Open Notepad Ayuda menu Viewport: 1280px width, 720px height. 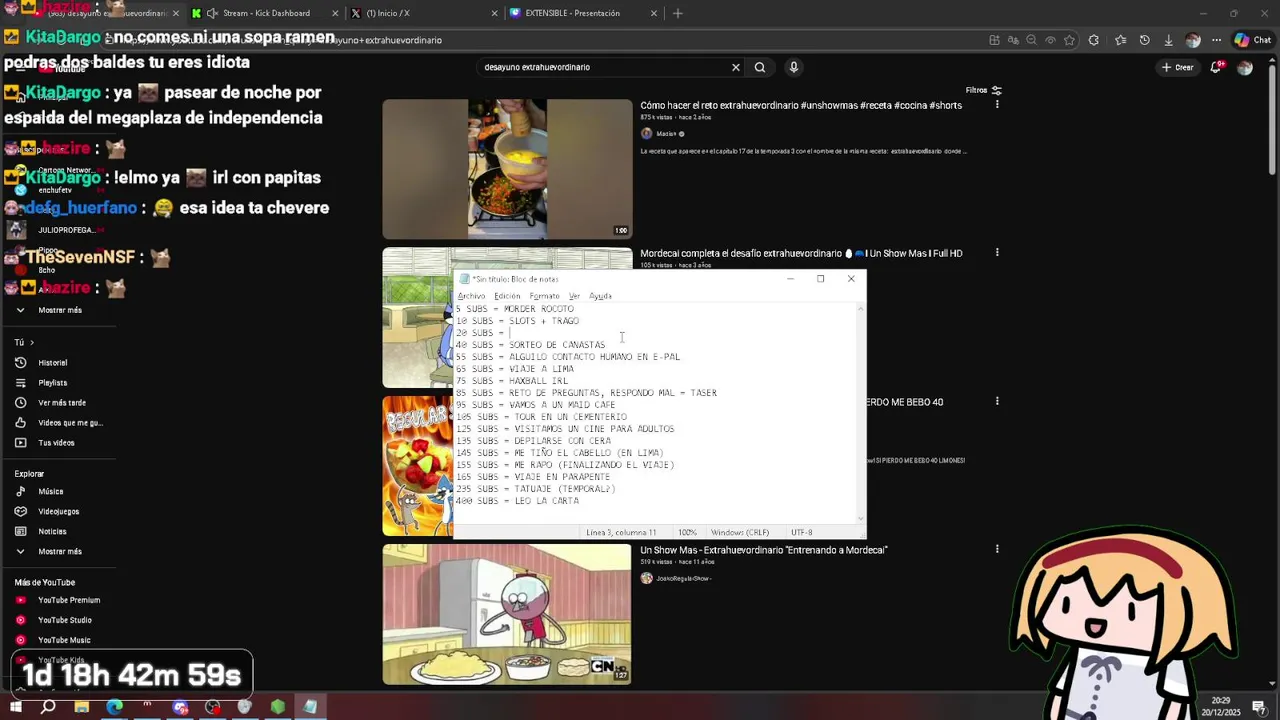point(600,296)
